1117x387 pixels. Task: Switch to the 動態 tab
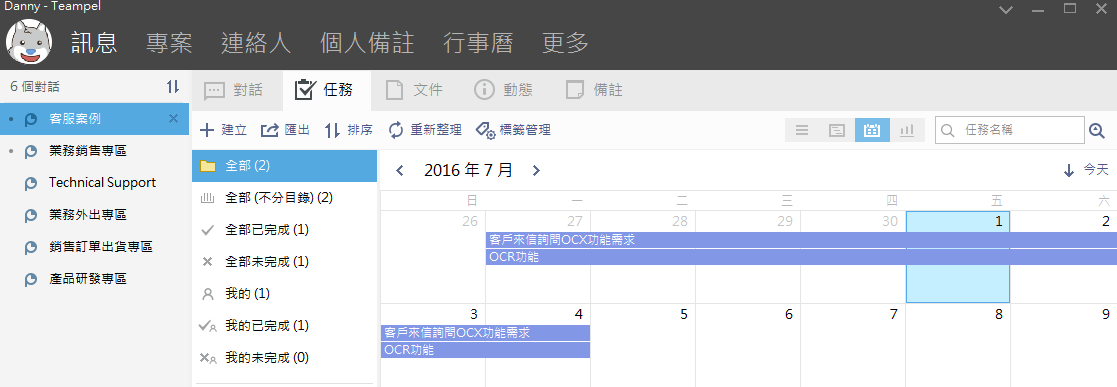503,91
